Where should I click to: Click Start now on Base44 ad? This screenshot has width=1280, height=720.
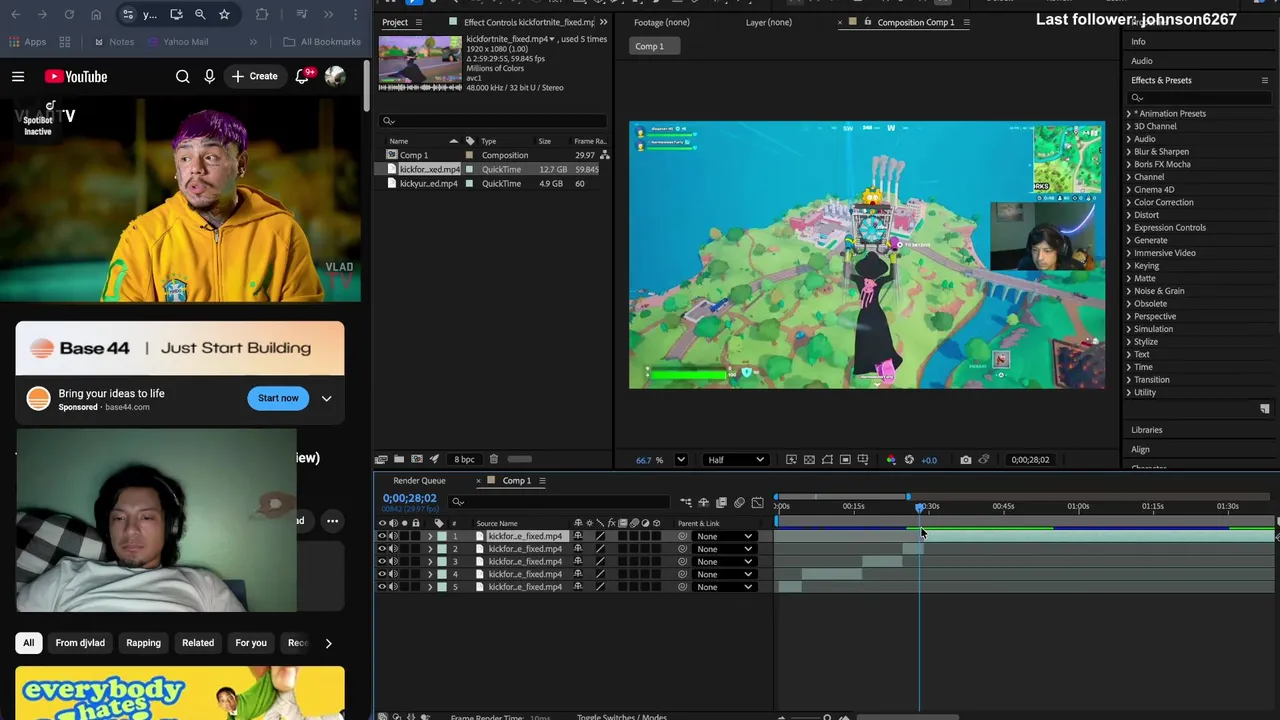[x=278, y=398]
